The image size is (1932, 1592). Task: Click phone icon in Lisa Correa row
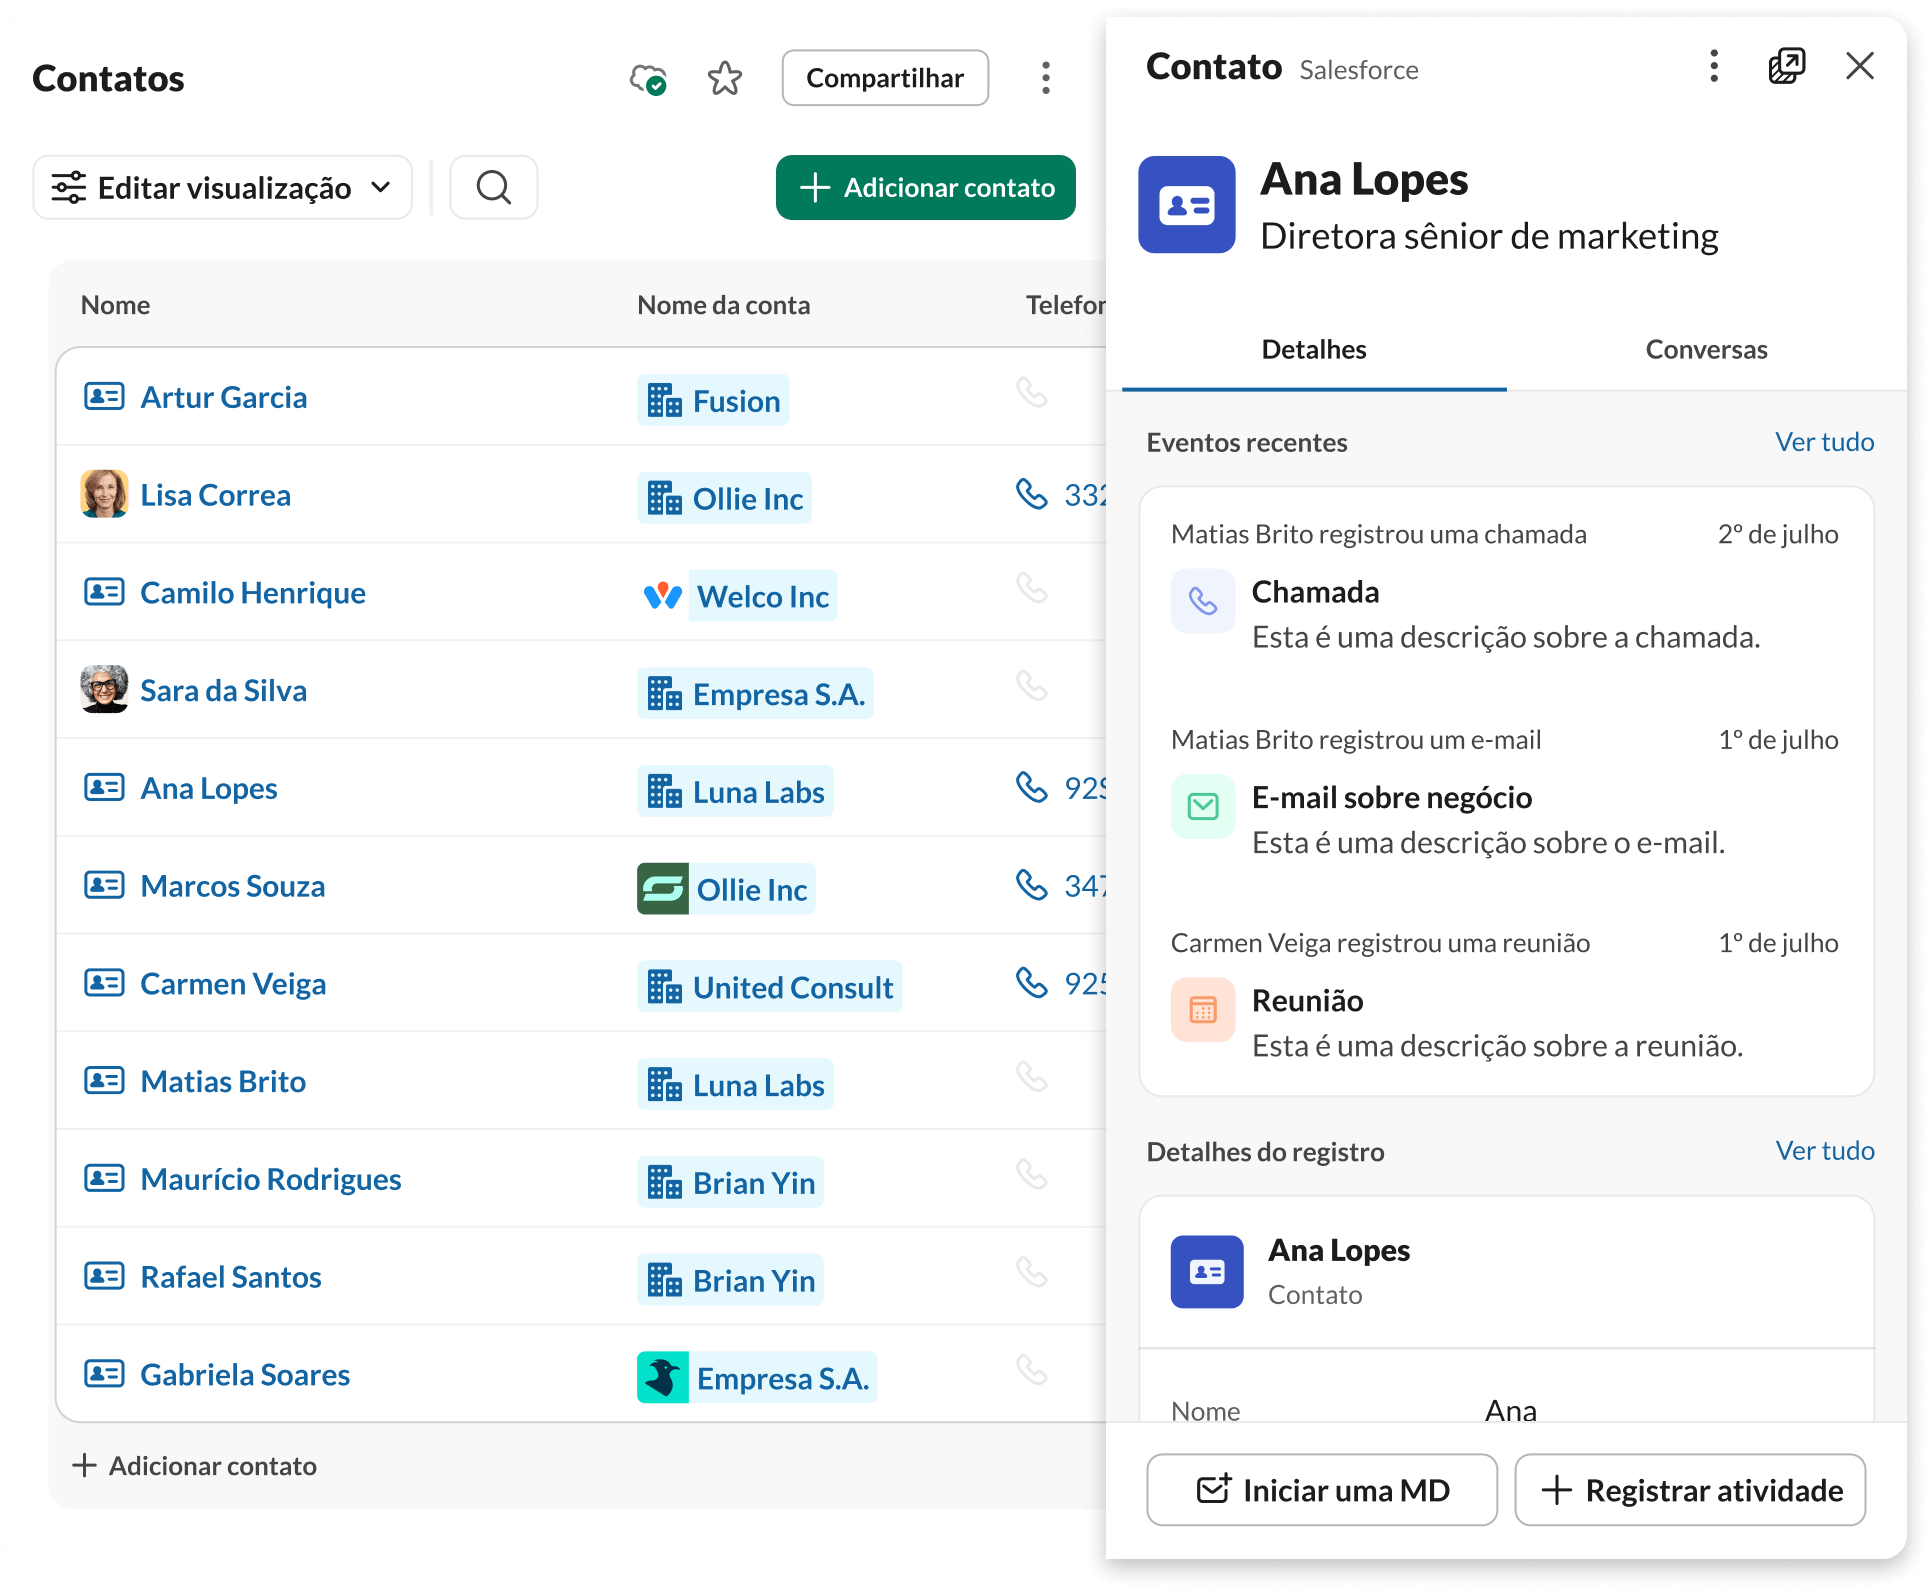pos(1031,494)
